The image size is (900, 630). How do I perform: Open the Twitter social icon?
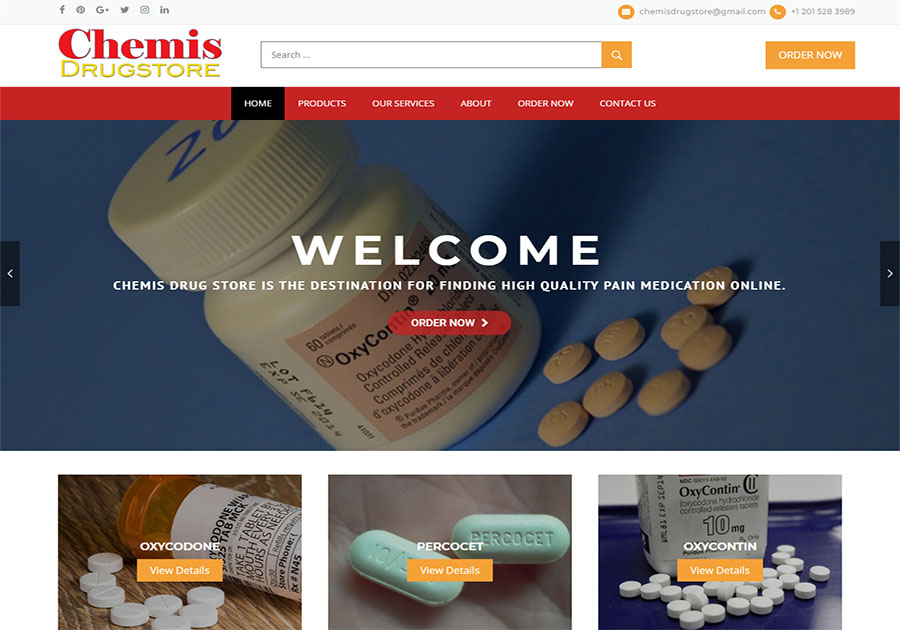pos(125,10)
